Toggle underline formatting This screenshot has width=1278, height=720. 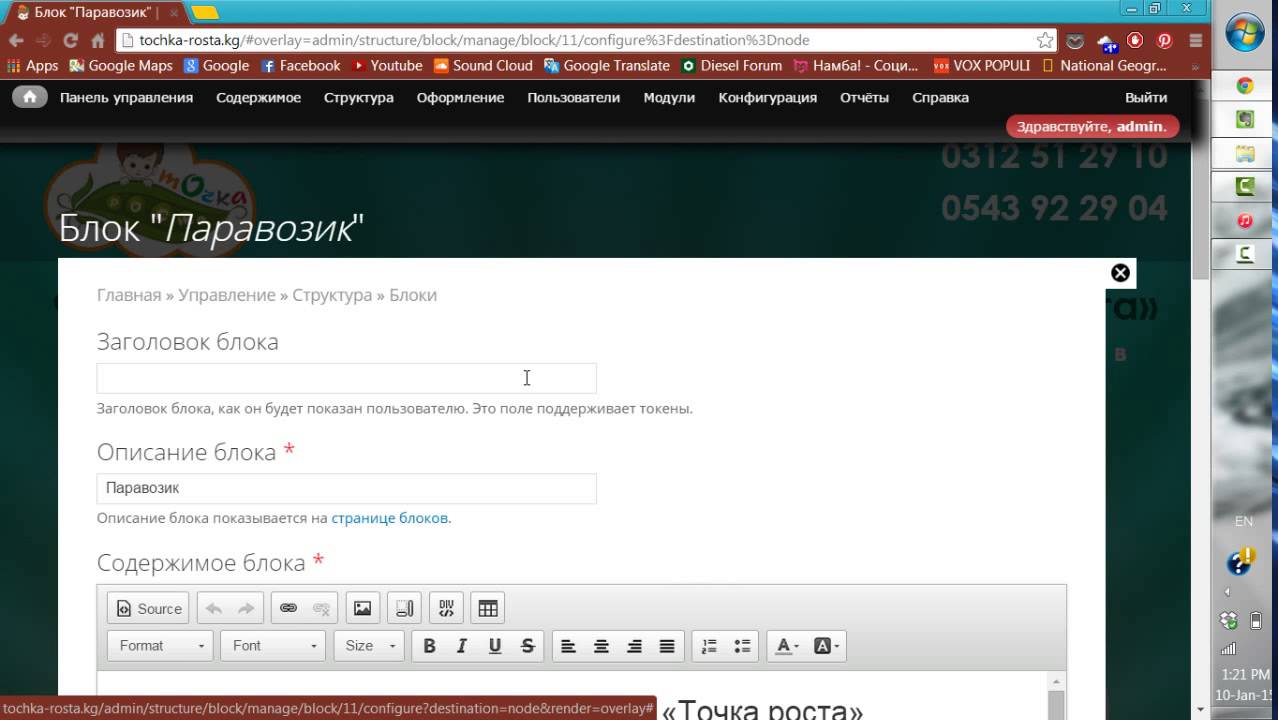tap(494, 646)
